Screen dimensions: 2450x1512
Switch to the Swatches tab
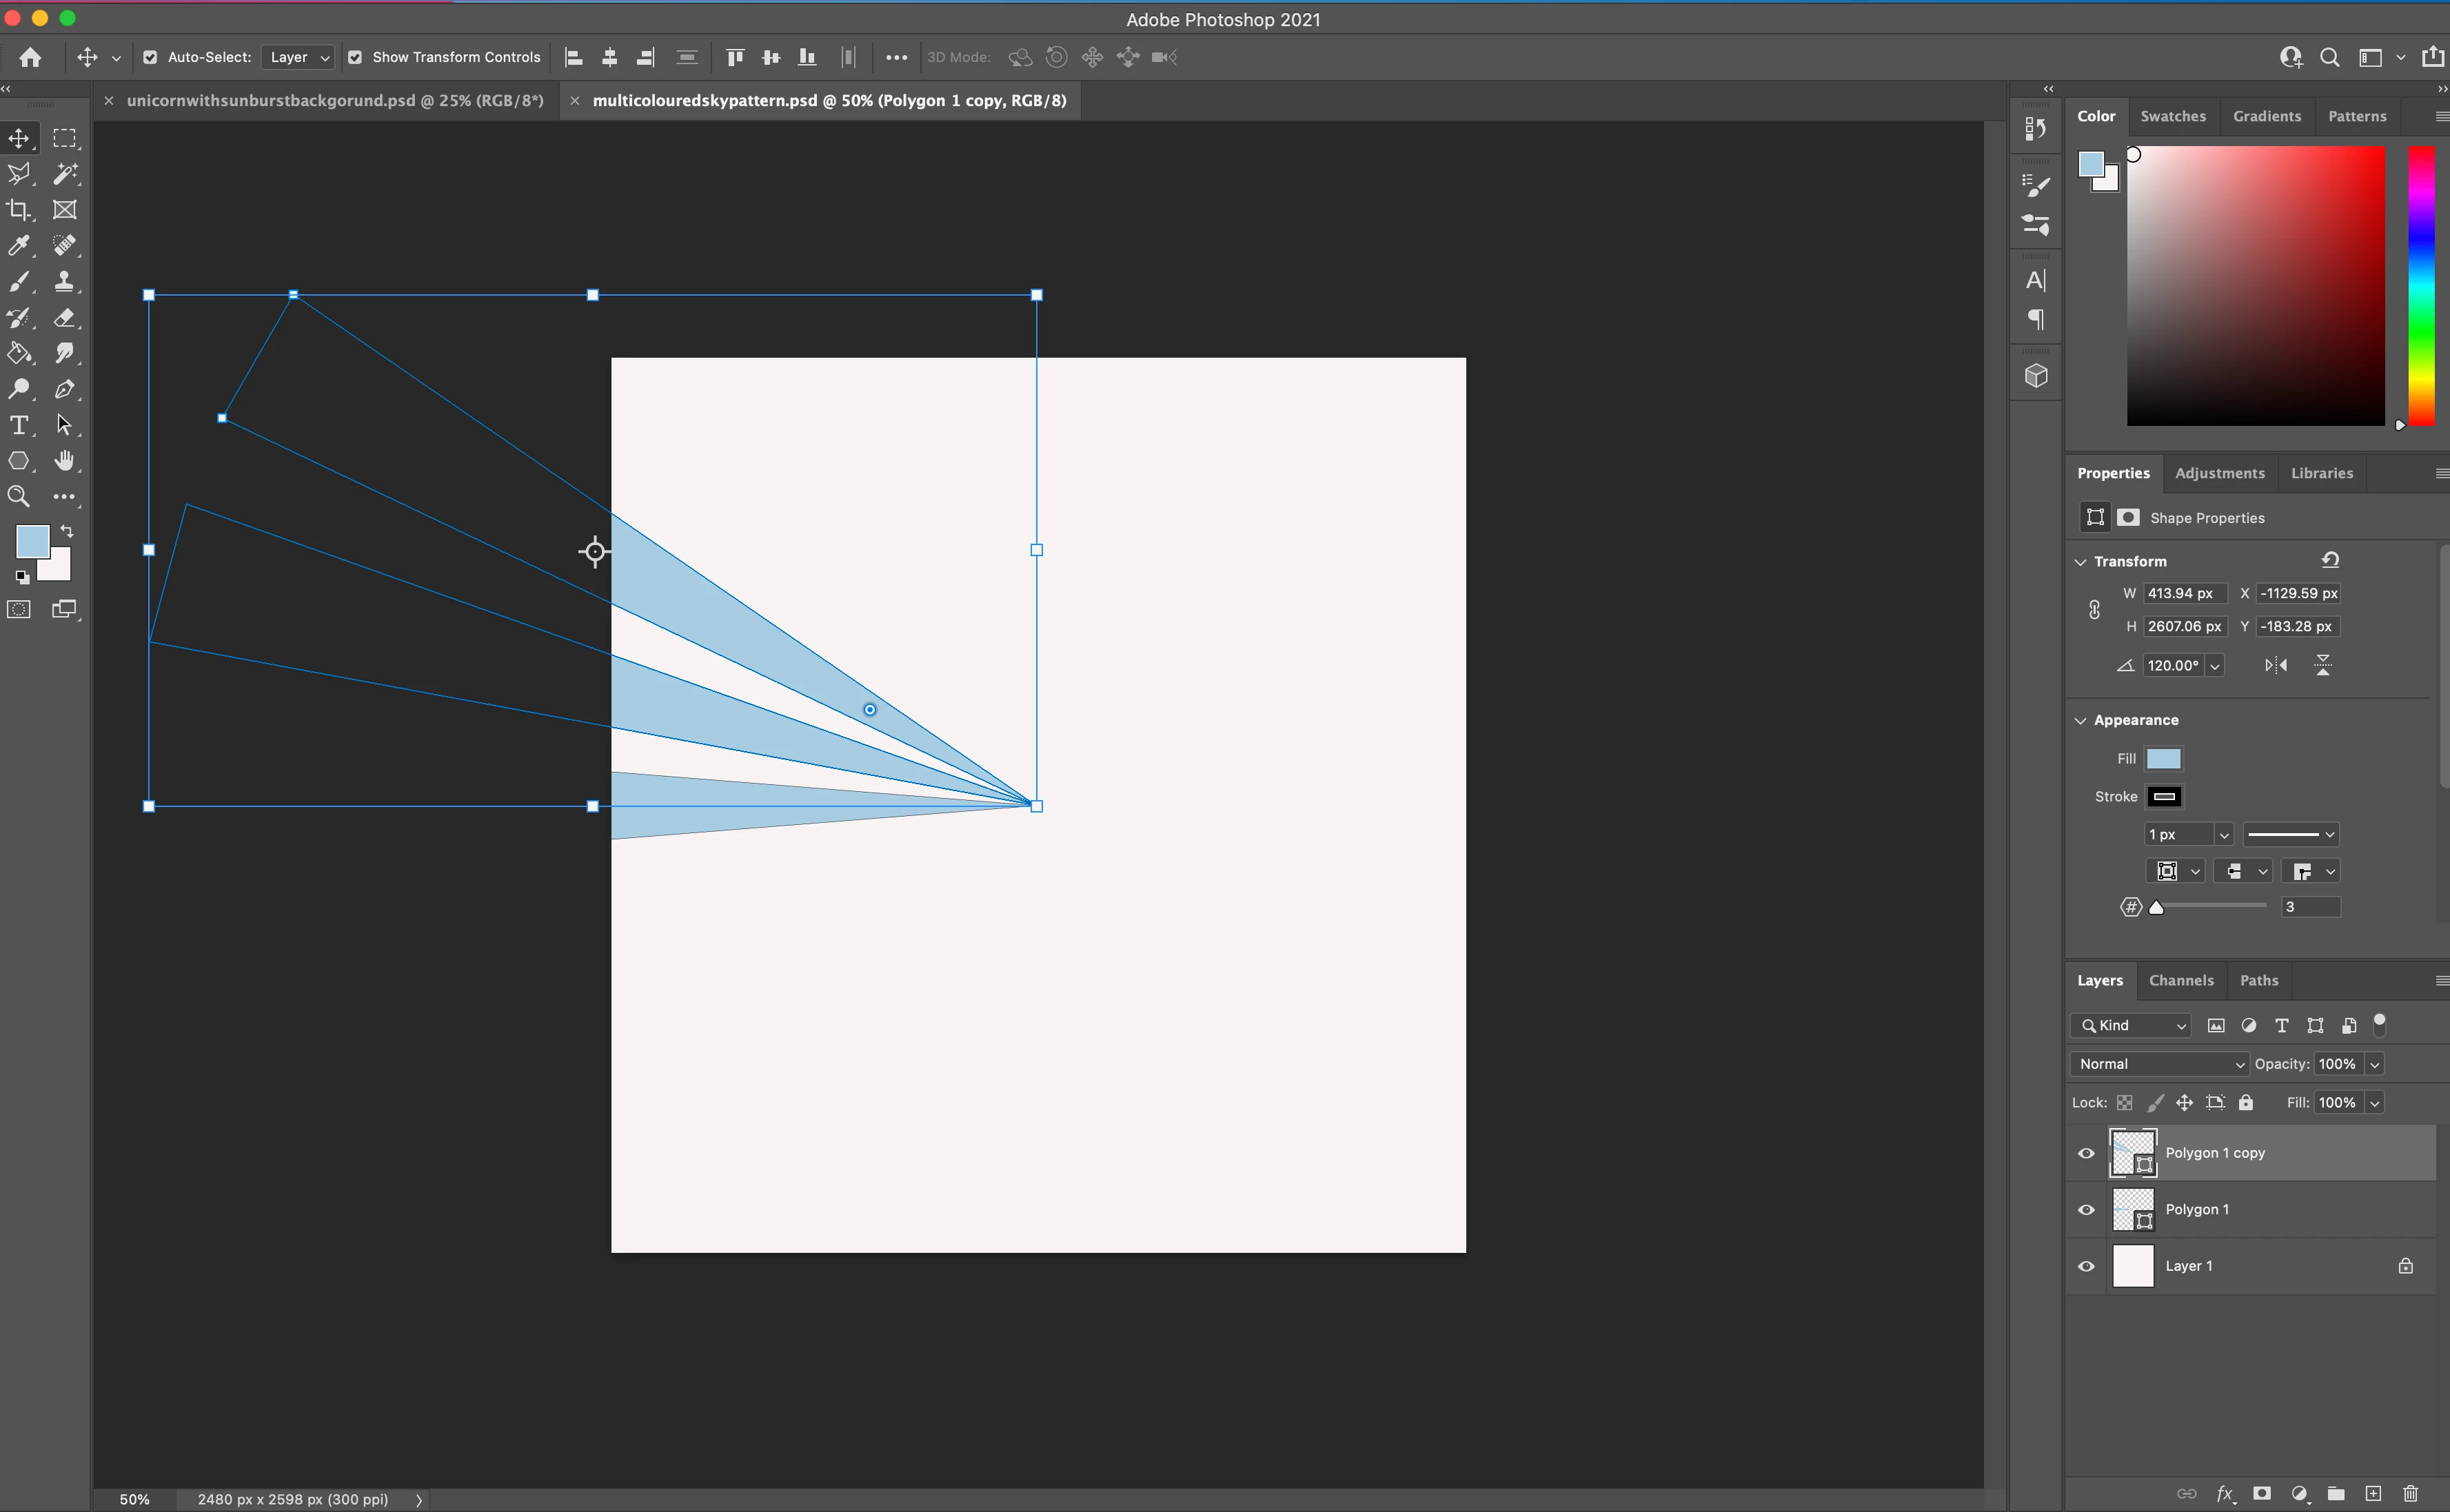(x=2173, y=117)
